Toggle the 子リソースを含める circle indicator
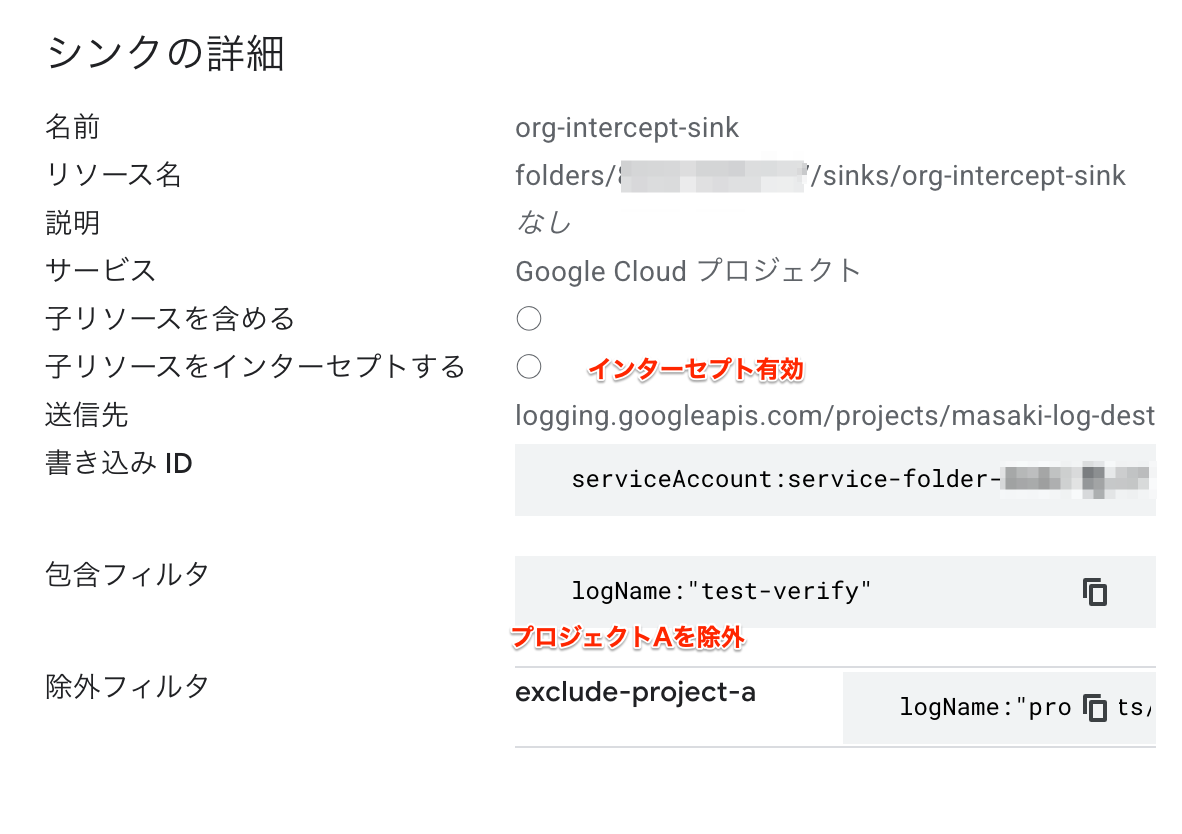 528,319
